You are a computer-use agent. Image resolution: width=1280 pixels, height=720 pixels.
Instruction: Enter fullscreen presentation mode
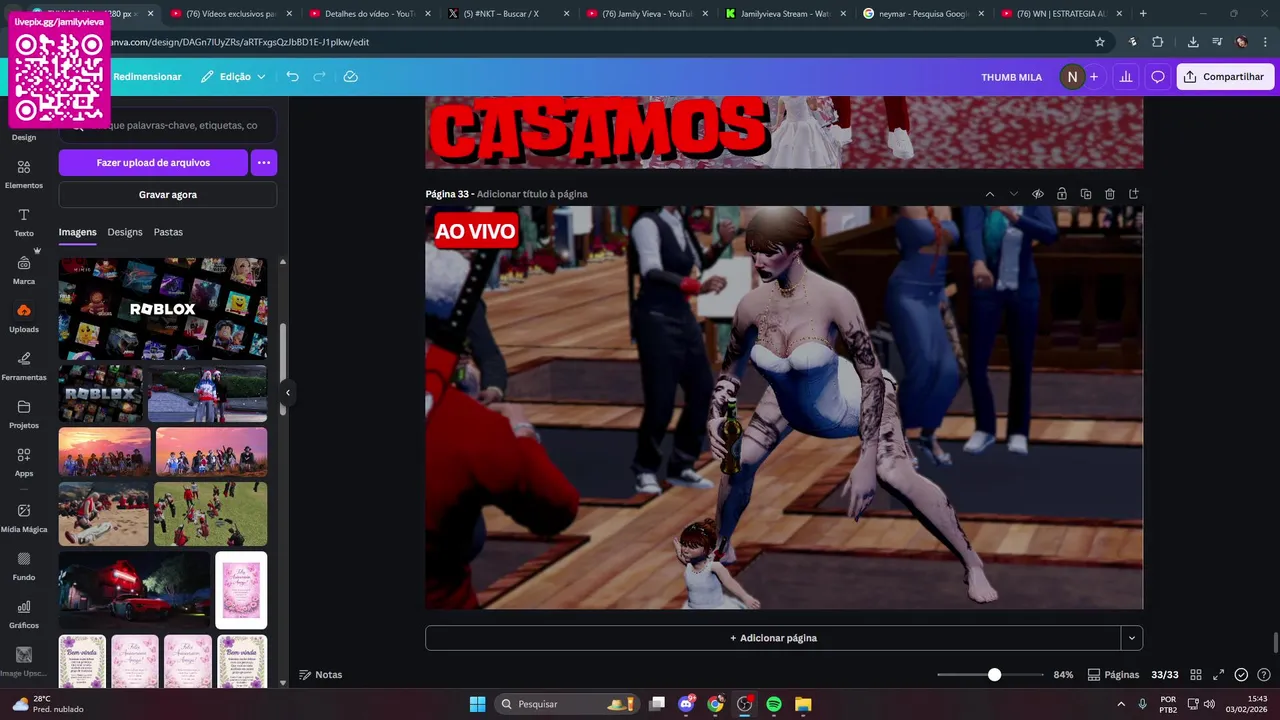(x=1218, y=675)
